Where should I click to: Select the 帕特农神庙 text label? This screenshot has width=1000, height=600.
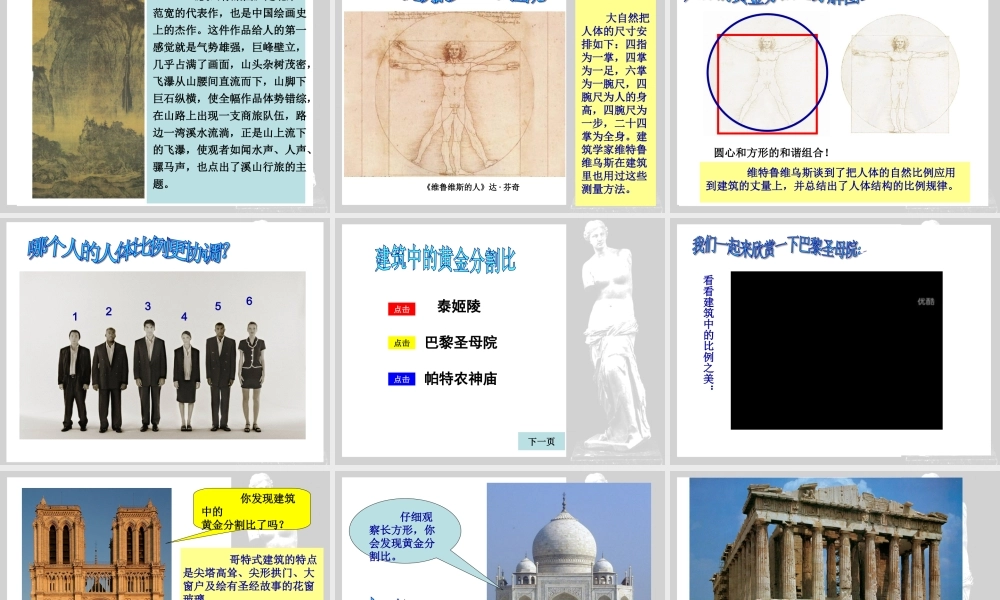point(460,379)
